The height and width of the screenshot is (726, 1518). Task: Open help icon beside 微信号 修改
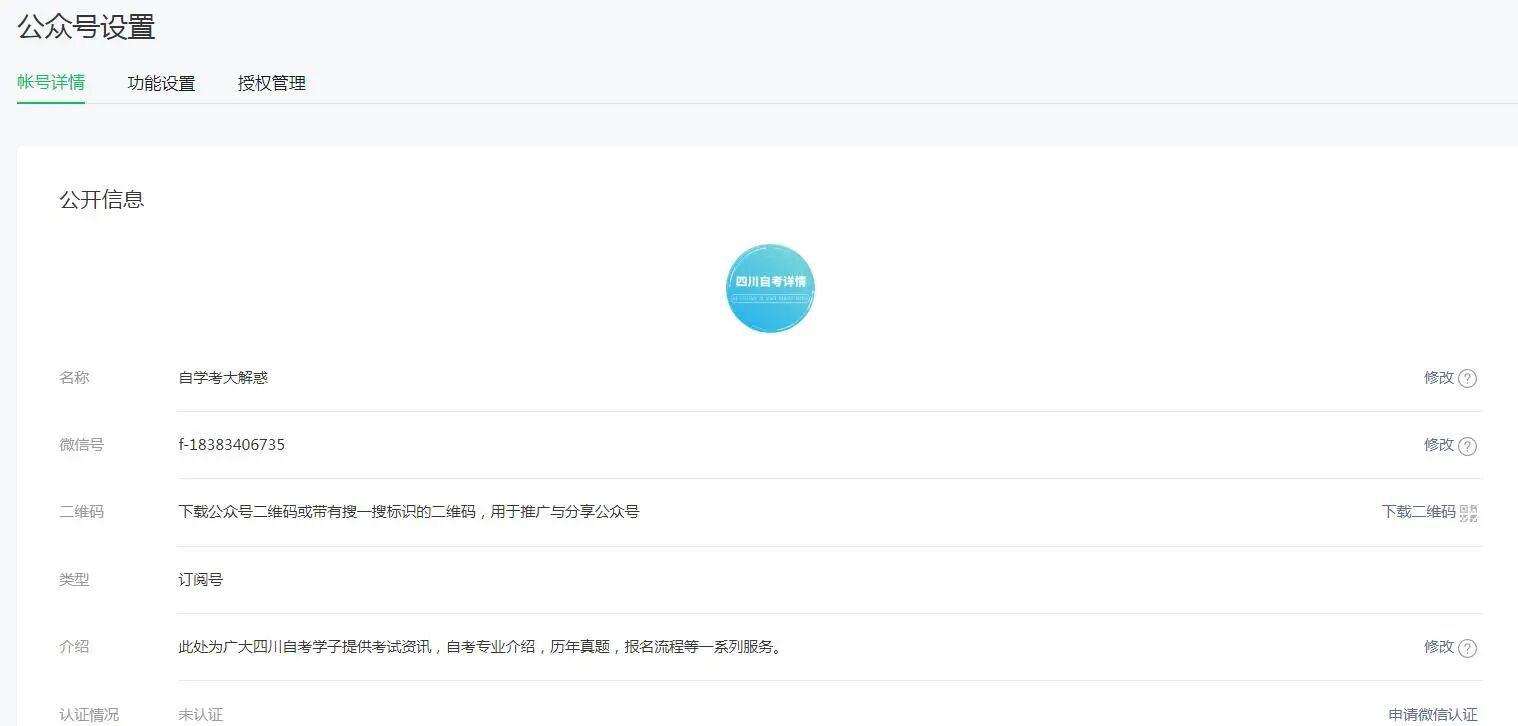(x=1467, y=446)
